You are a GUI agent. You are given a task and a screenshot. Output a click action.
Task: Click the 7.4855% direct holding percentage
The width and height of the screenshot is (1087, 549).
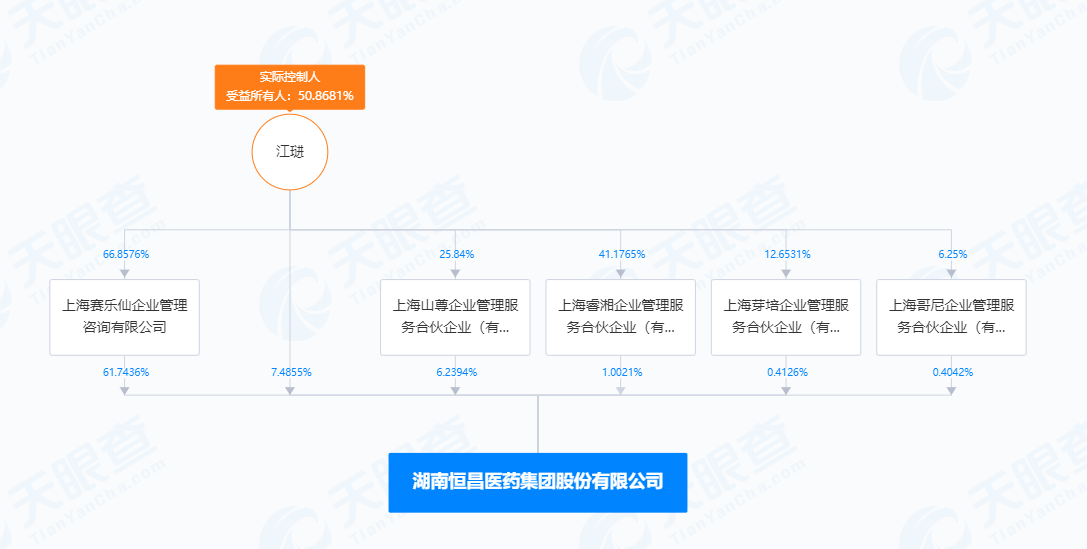coord(291,372)
